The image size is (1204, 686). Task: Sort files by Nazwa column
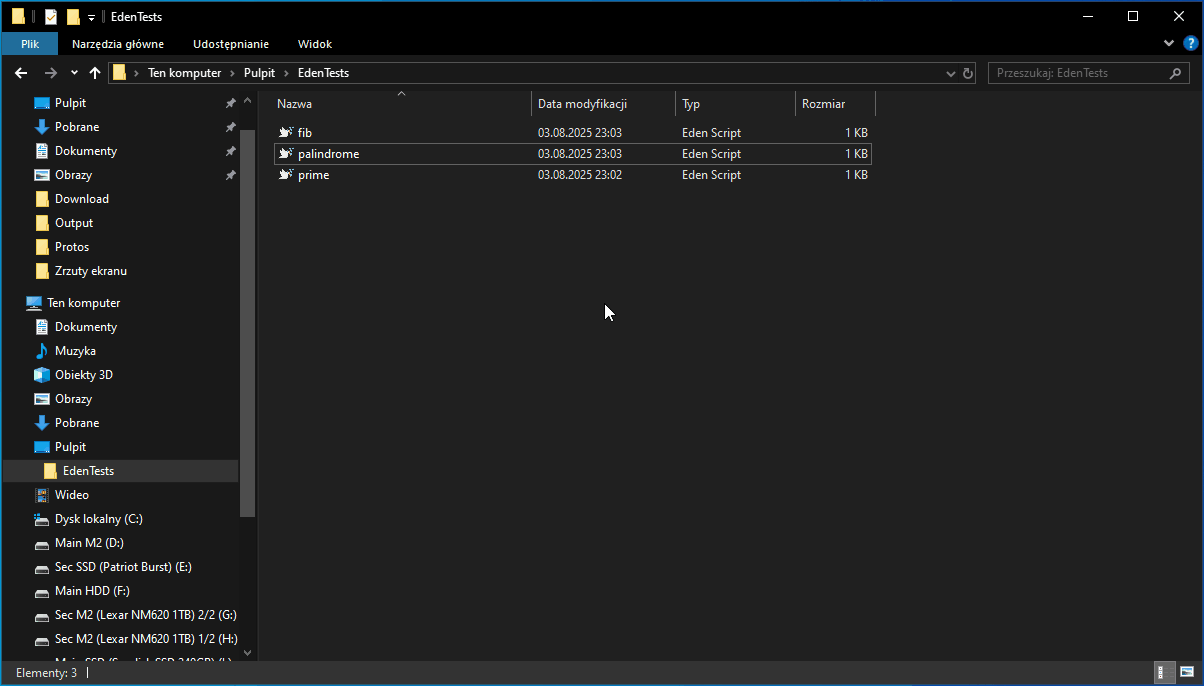(x=401, y=104)
